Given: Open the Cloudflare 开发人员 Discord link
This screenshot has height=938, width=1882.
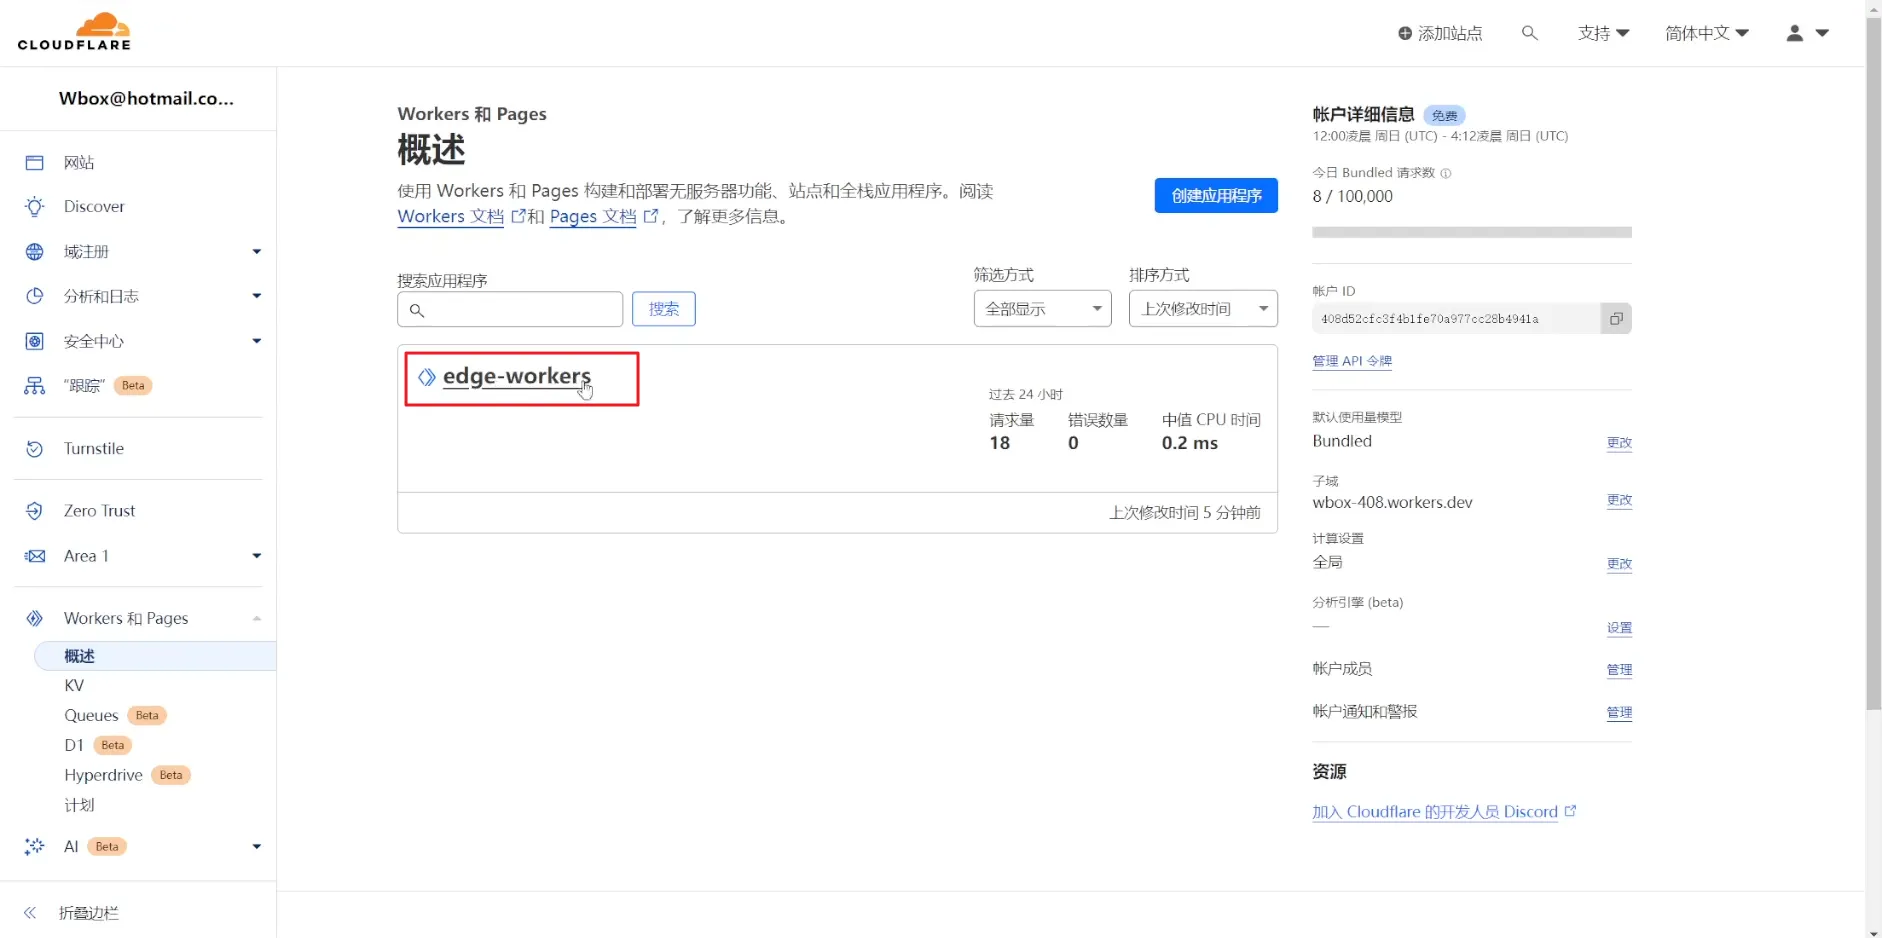Looking at the screenshot, I should tap(1435, 812).
